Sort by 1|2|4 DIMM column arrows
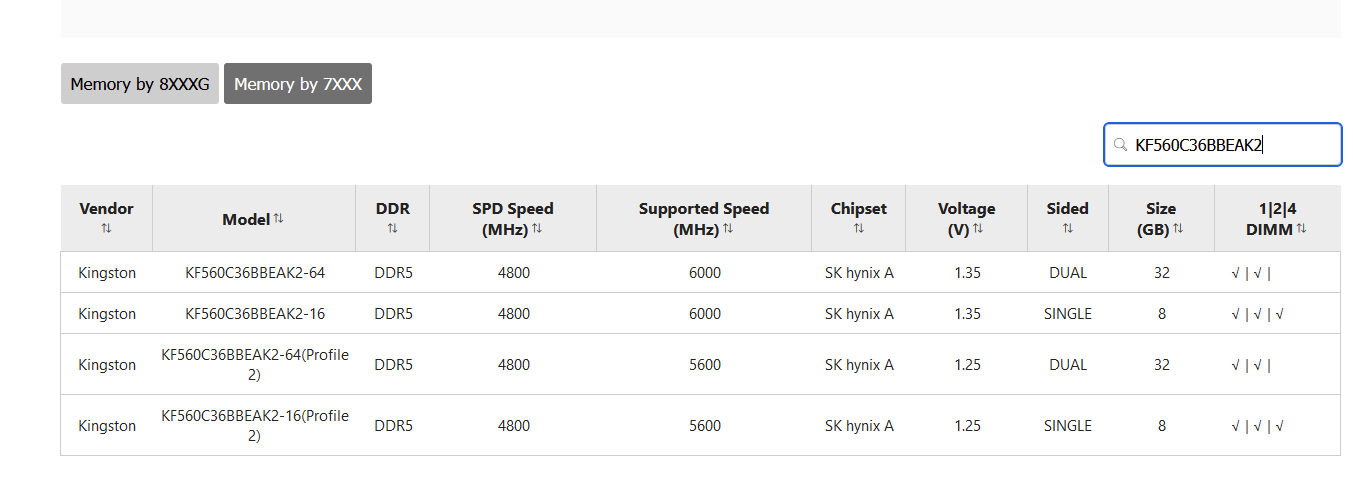The width and height of the screenshot is (1353, 477). coord(1301,229)
